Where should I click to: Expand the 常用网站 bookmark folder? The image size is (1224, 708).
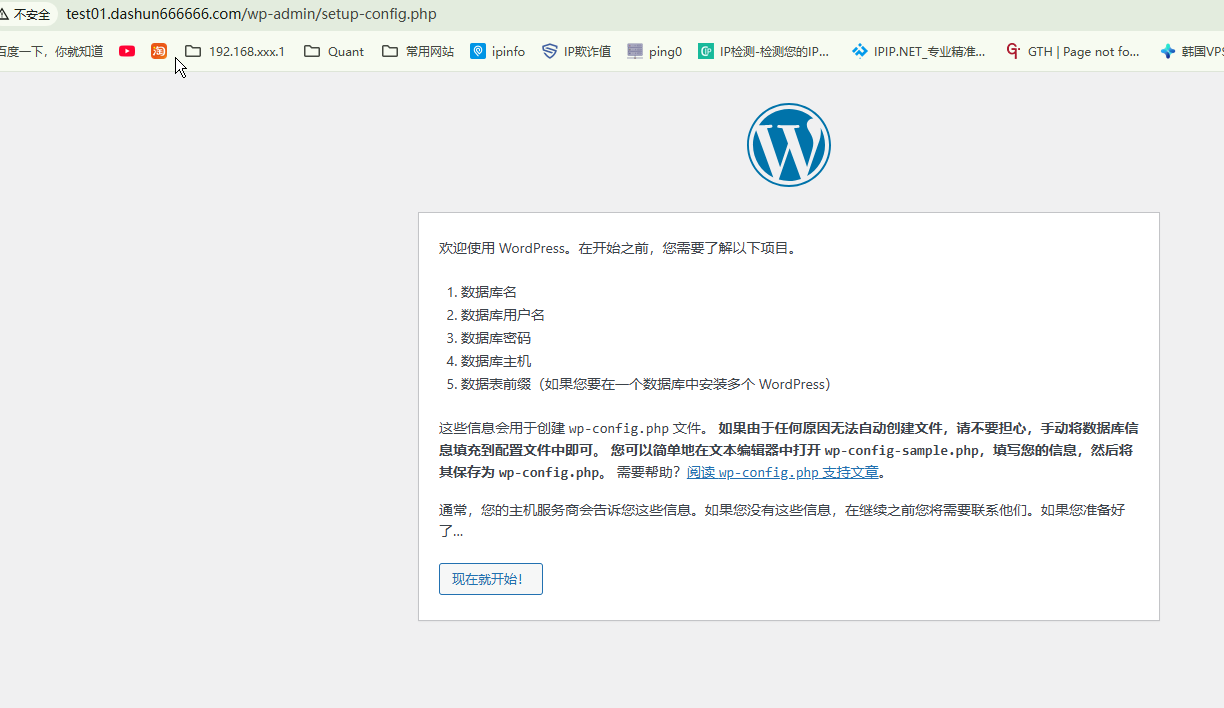coord(418,51)
